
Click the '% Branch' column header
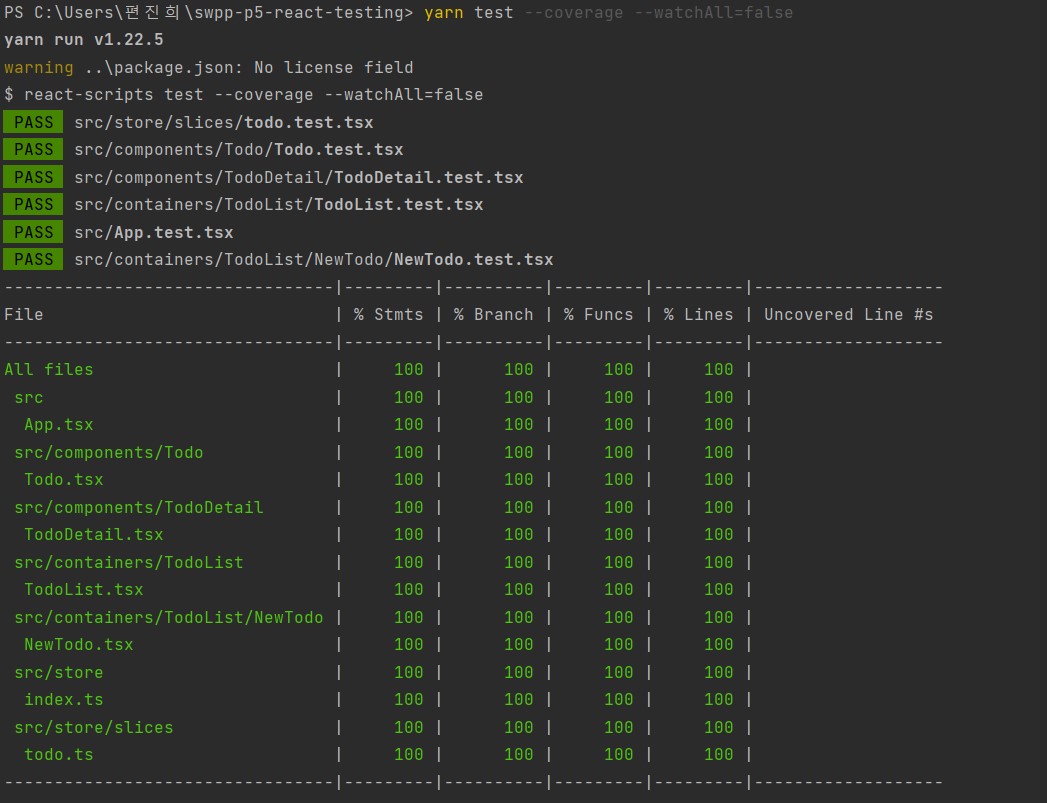(x=493, y=314)
